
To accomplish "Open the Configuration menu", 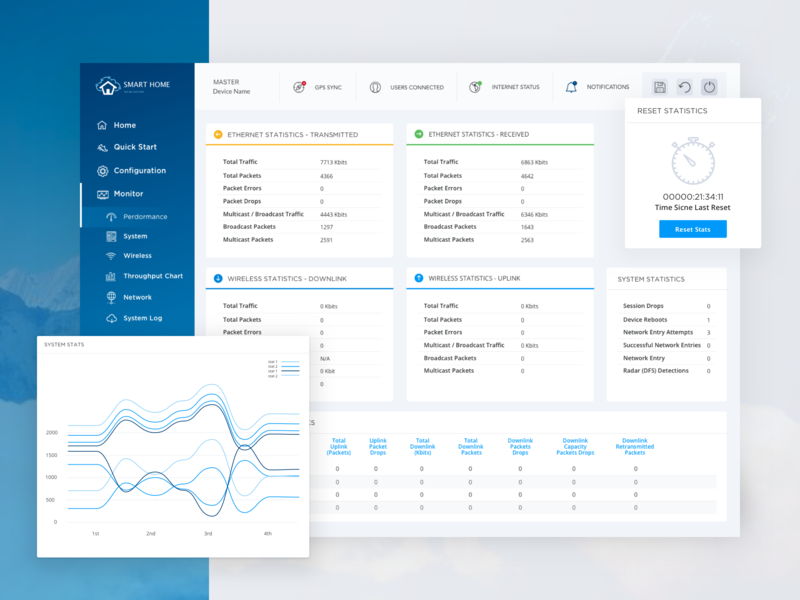I will click(x=139, y=171).
